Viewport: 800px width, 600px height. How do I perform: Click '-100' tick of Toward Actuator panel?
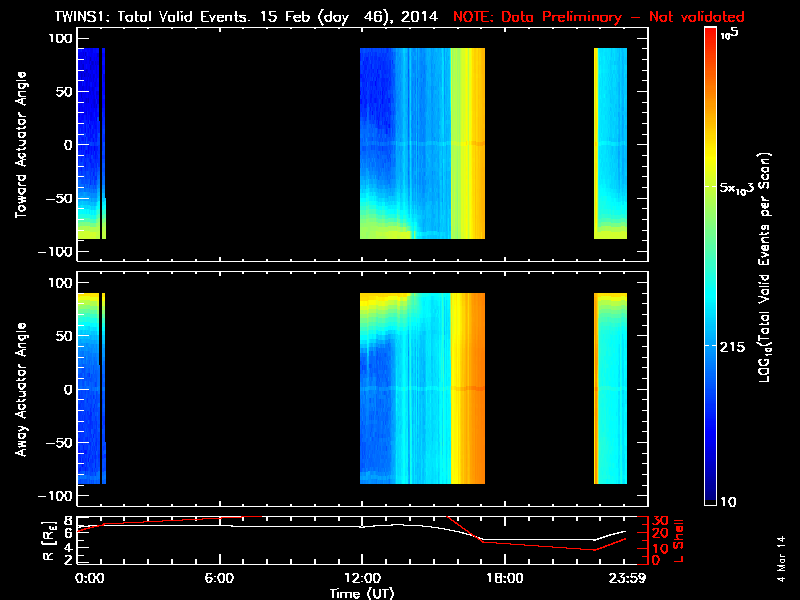coord(56,252)
